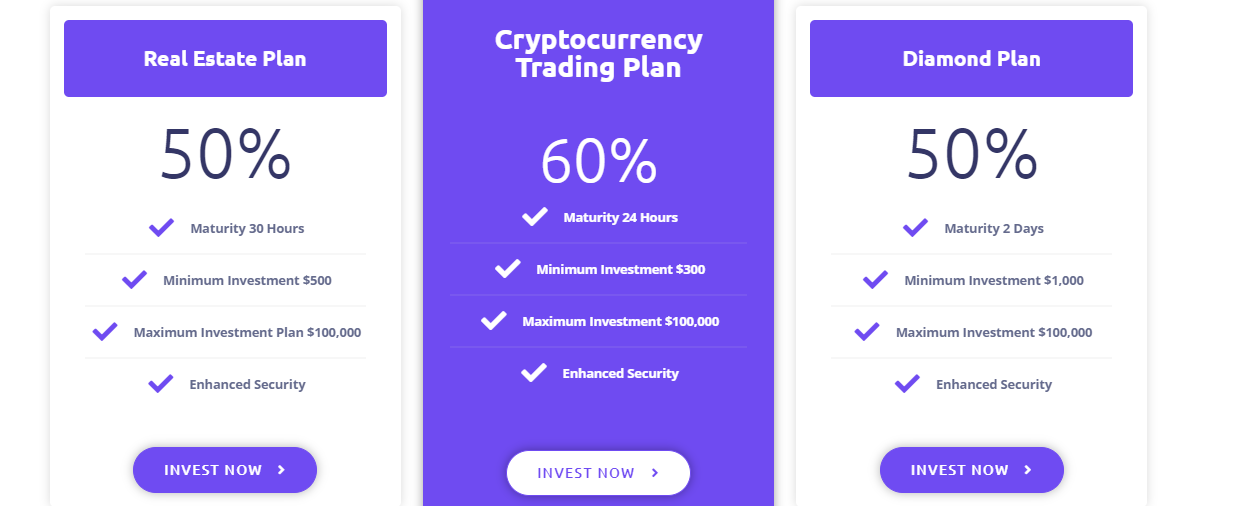Viewport: 1242px width, 506px height.
Task: Click the 60% return figure
Action: tap(598, 161)
